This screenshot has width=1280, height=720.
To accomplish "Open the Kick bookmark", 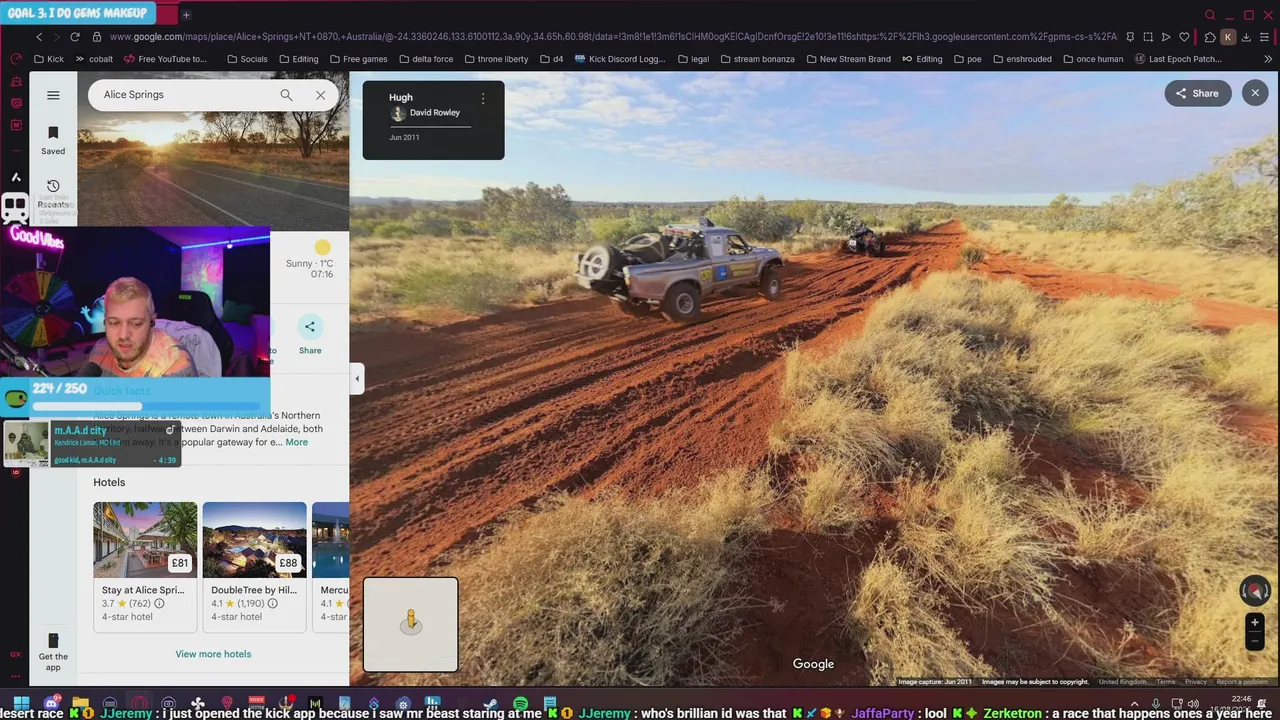I will [x=48, y=59].
